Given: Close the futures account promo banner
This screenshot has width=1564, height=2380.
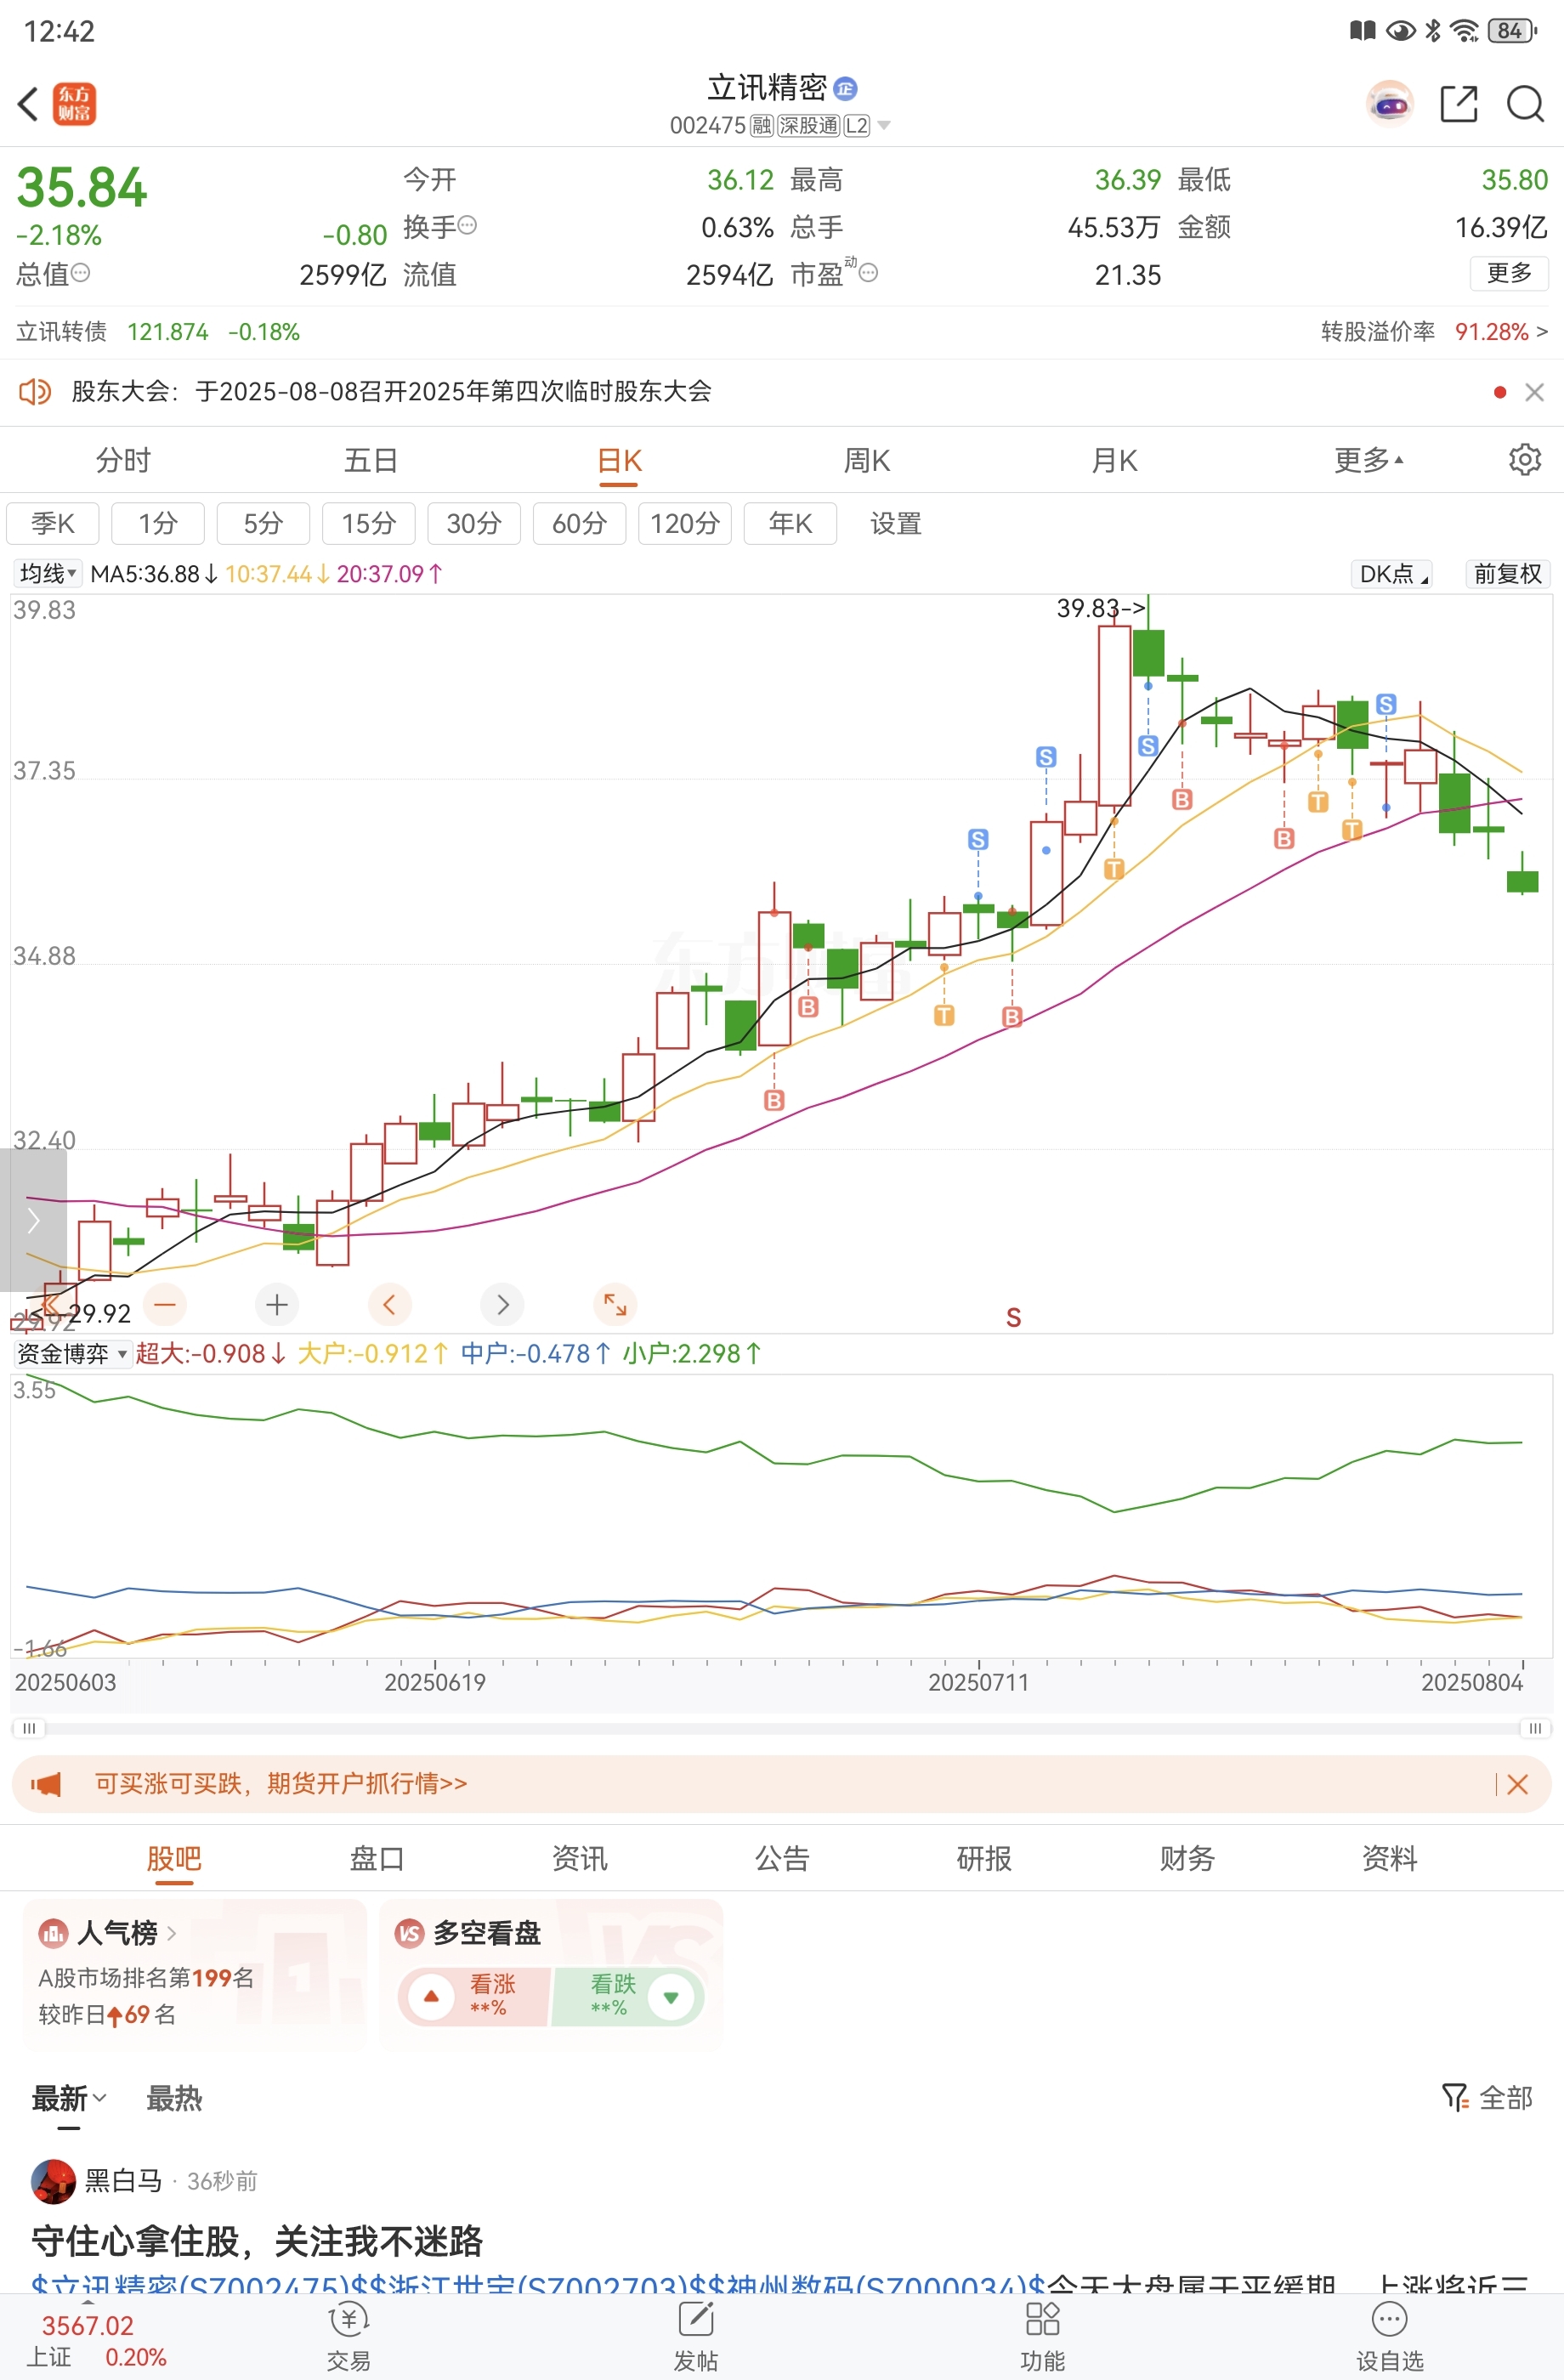Looking at the screenshot, I should [x=1517, y=1784].
